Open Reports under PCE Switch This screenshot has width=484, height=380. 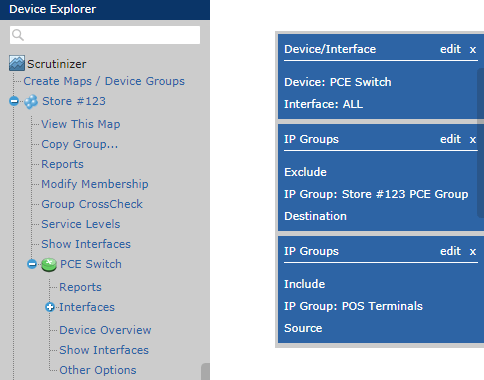(x=80, y=287)
